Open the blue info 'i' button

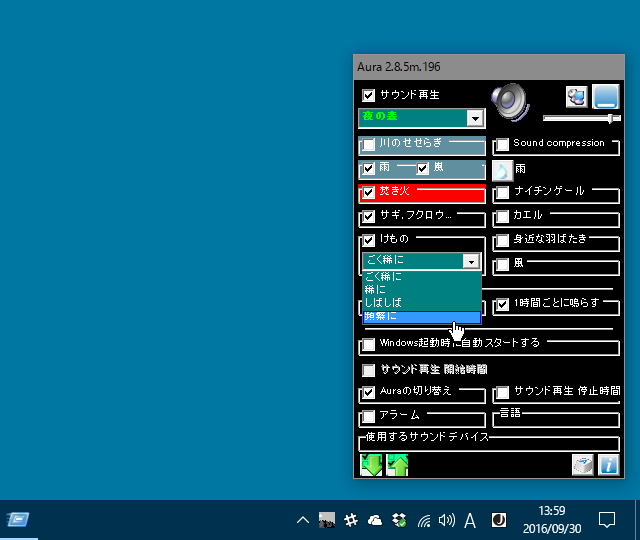click(609, 465)
